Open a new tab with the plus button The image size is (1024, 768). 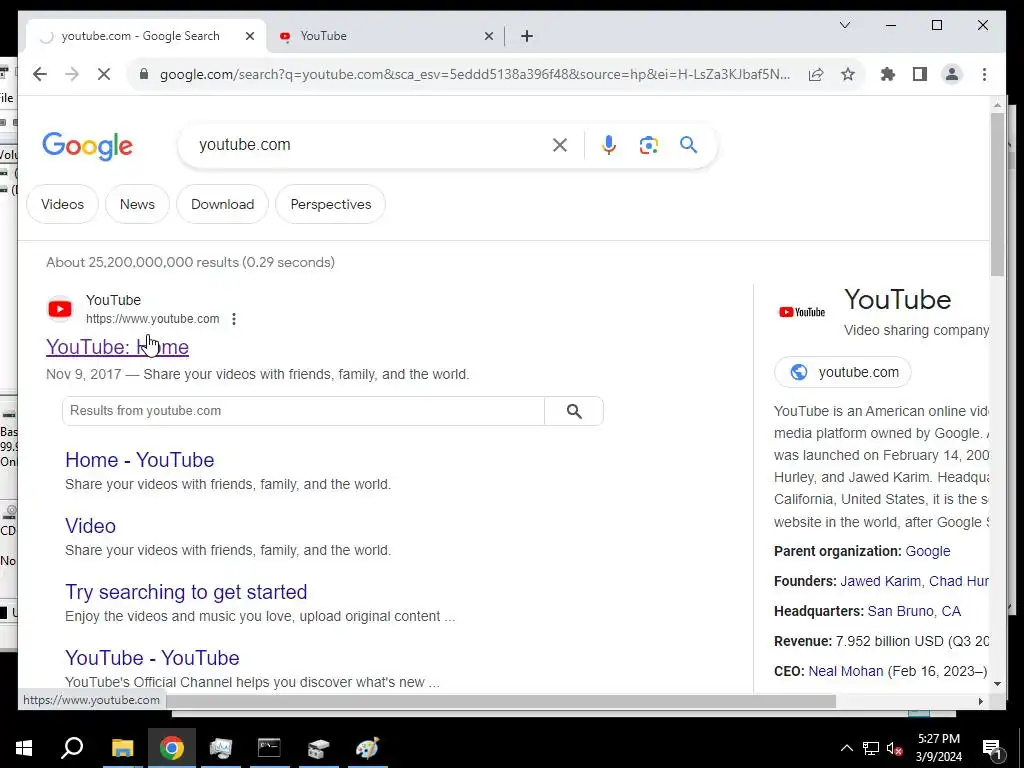pyautogui.click(x=527, y=36)
